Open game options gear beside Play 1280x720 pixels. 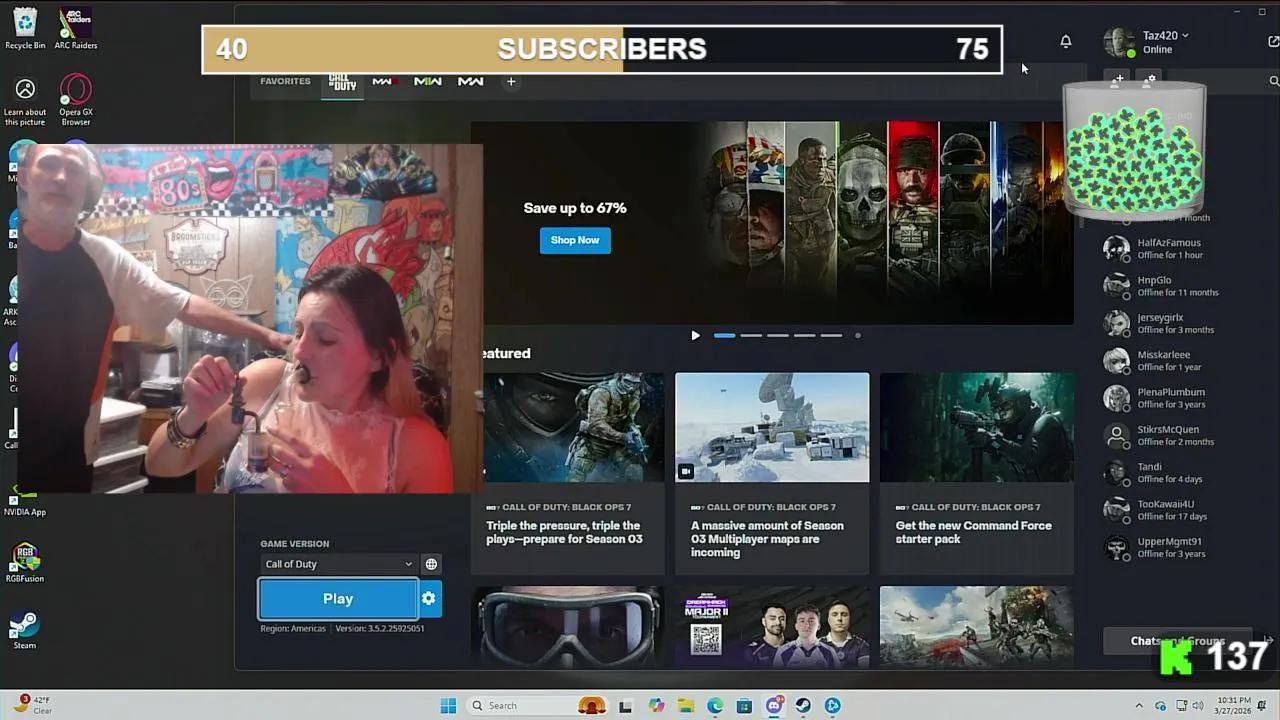429,599
